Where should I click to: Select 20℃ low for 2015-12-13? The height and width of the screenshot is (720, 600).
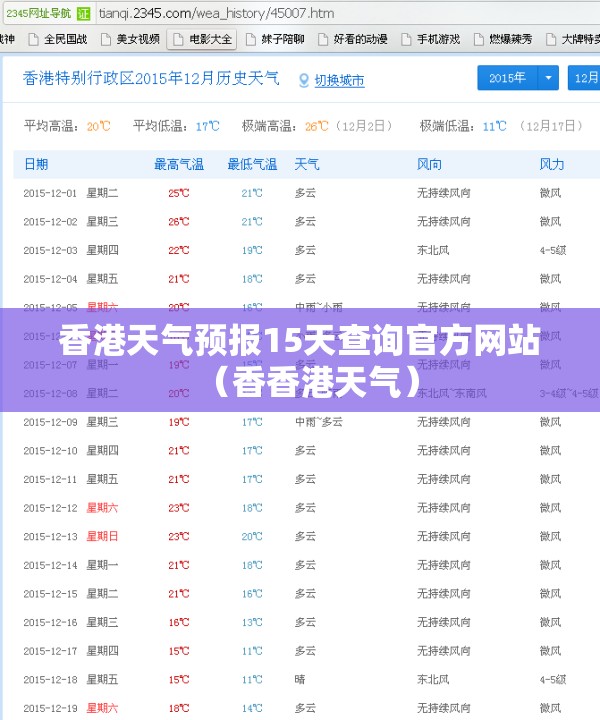(252, 536)
